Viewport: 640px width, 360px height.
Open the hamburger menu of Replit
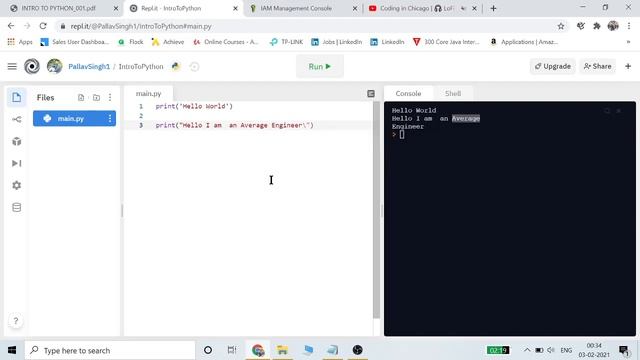pyautogui.click(x=12, y=66)
